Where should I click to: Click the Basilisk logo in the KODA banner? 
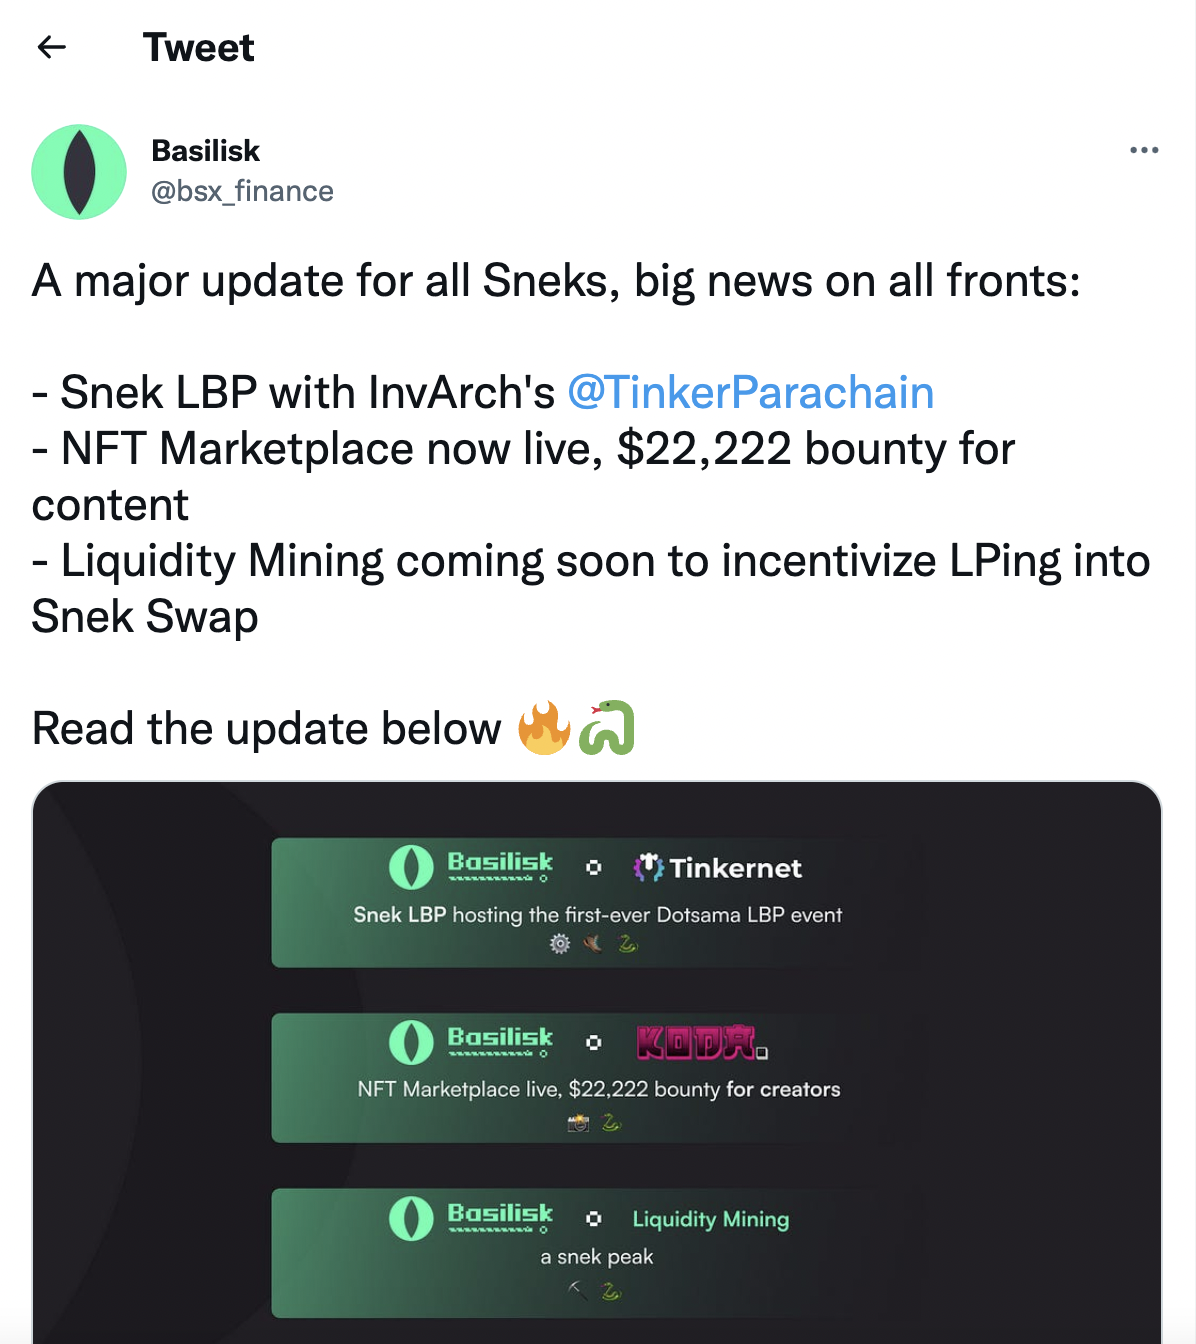(470, 1042)
